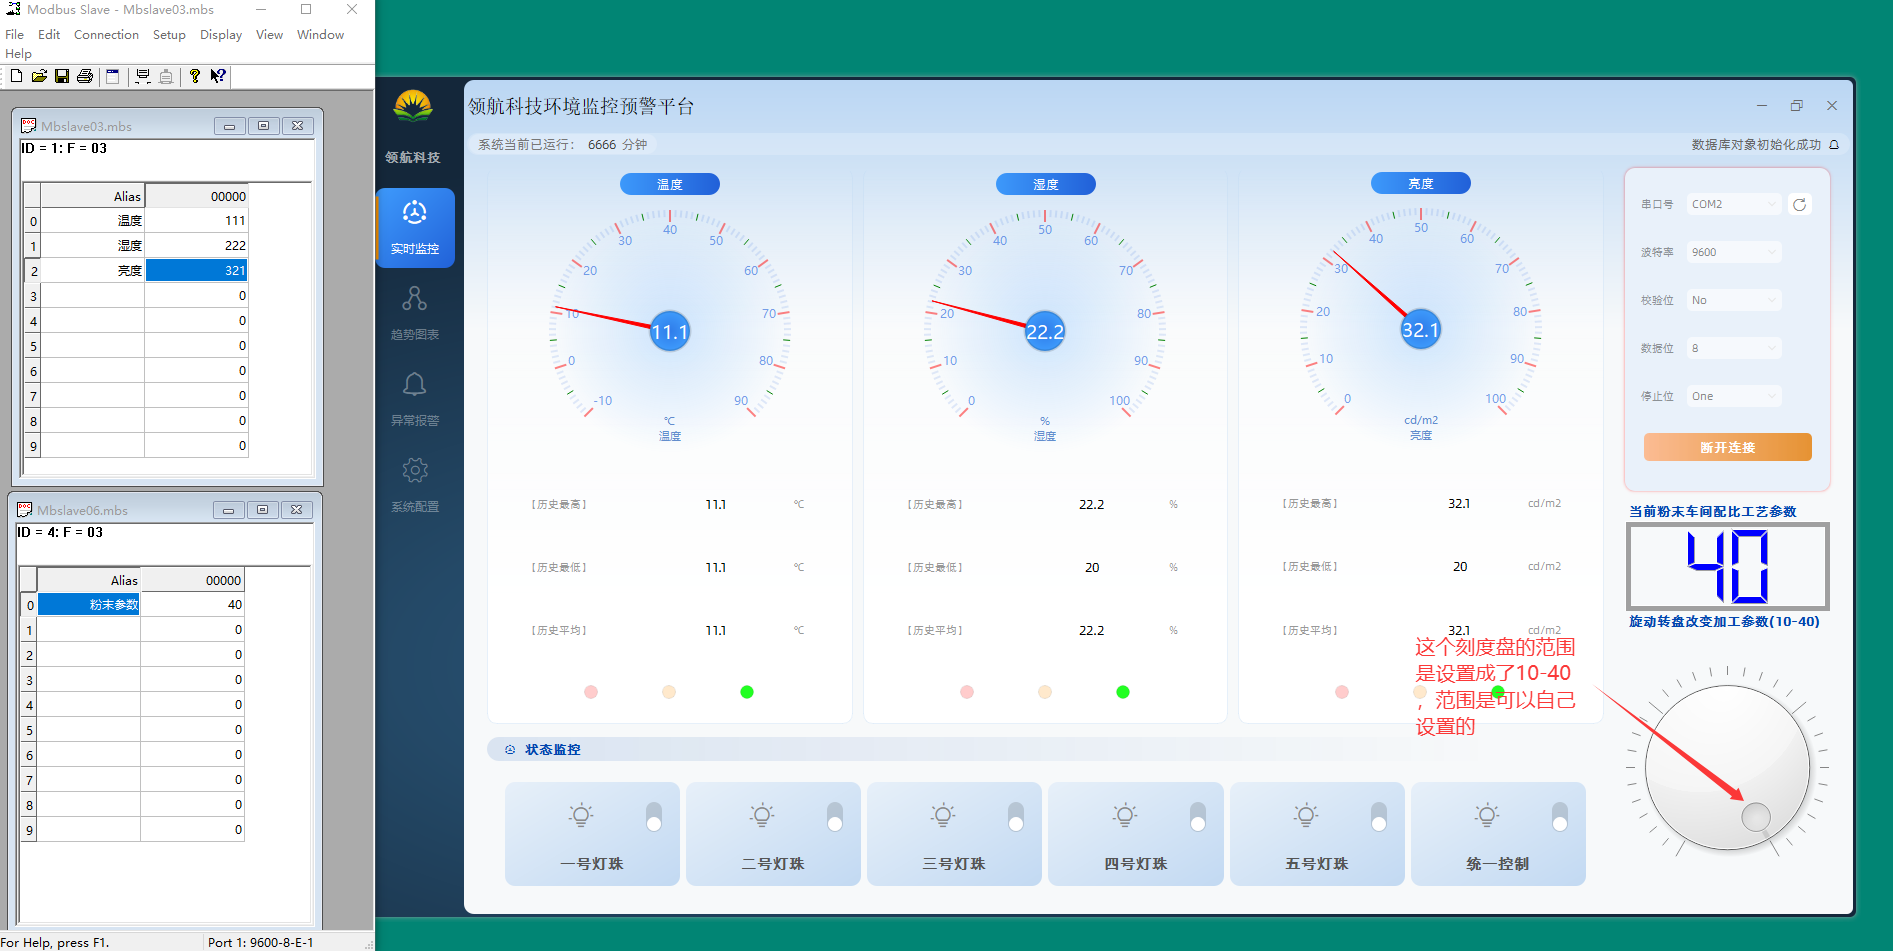Open the File menu in Modbus Slave
1893x951 pixels.
pos(14,34)
